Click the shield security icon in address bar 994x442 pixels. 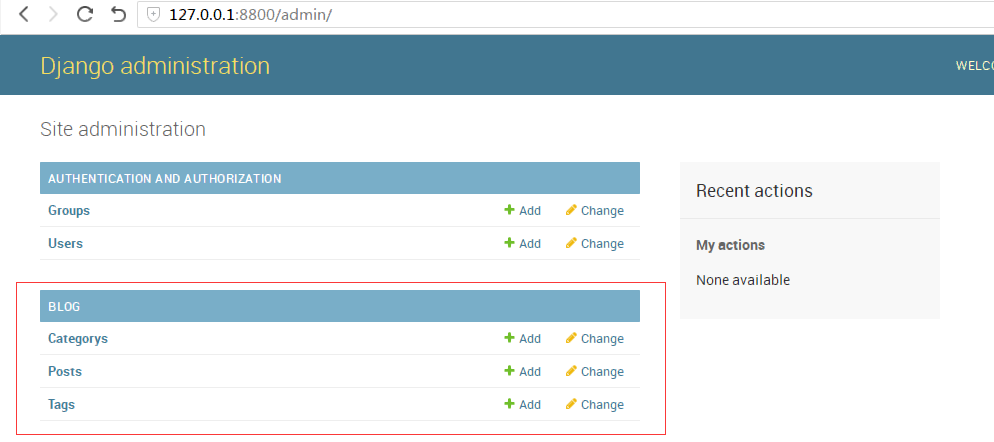point(153,15)
